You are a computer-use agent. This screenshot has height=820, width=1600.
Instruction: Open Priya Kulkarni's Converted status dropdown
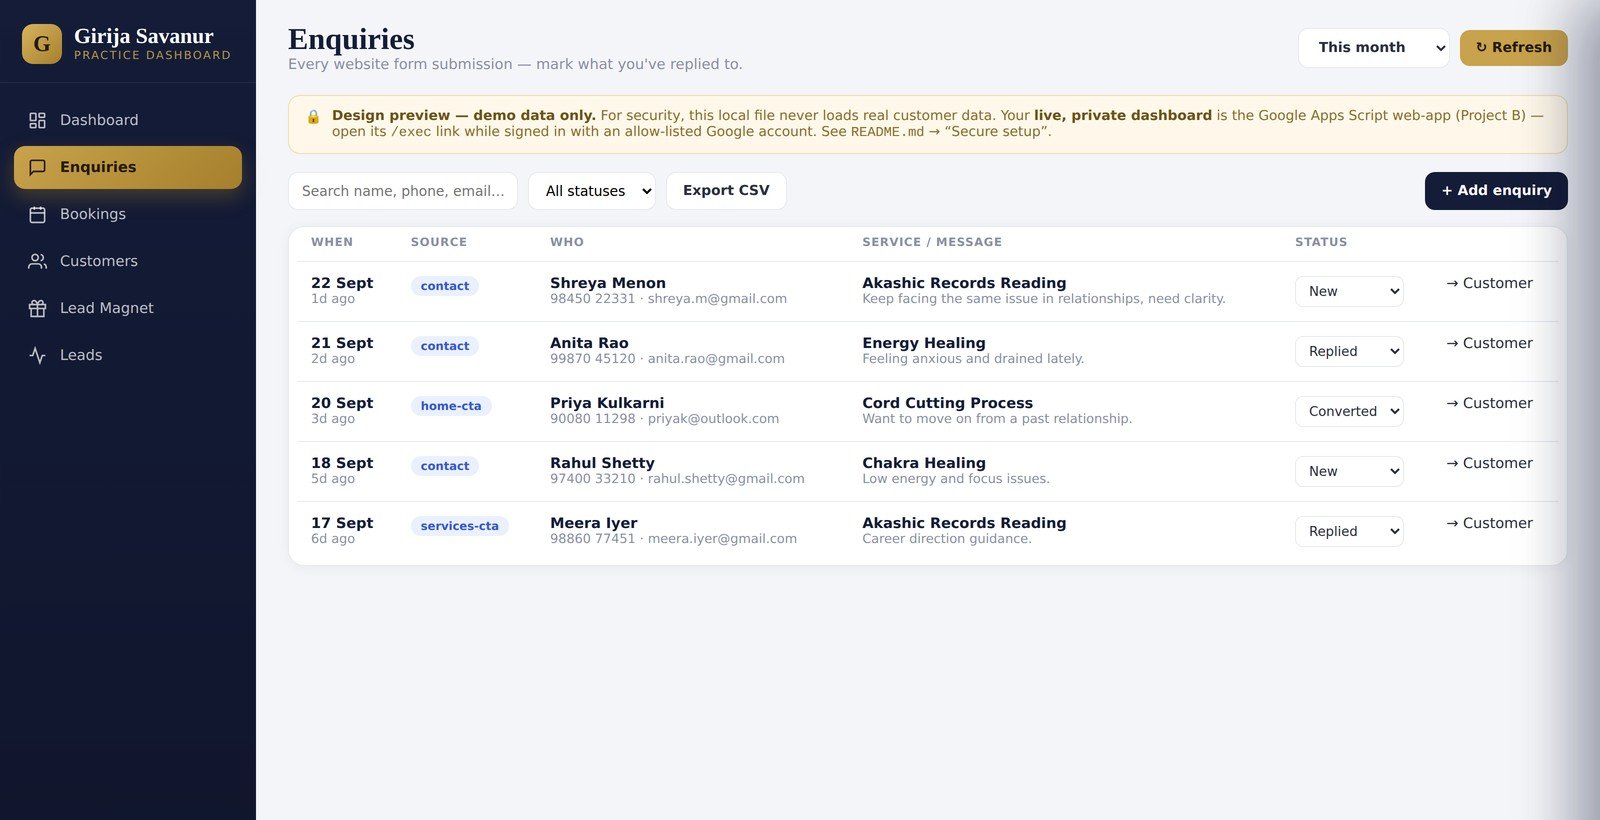(1349, 411)
